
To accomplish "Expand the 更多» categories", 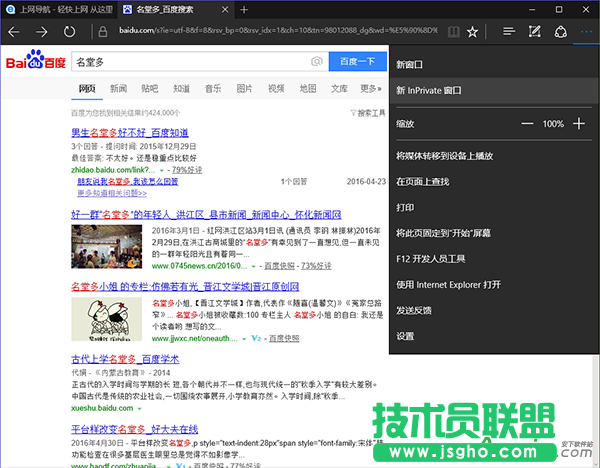I will [x=370, y=89].
